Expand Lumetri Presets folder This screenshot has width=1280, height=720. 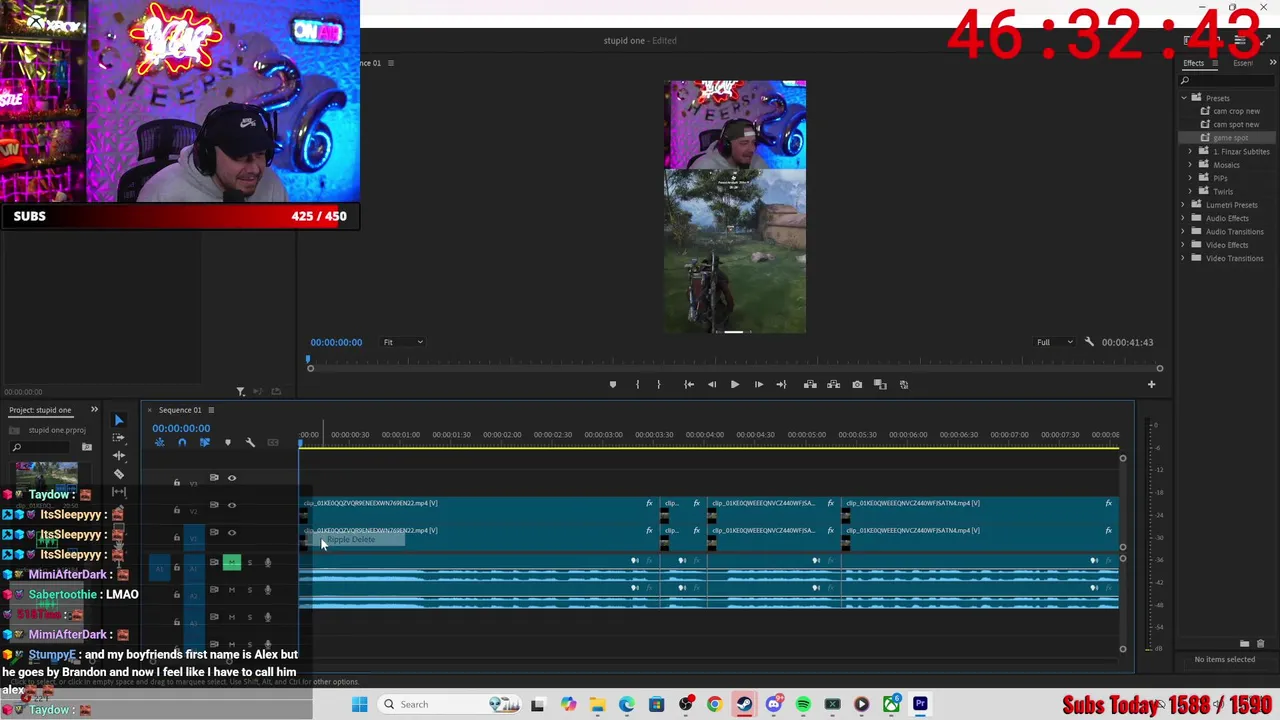point(1183,205)
